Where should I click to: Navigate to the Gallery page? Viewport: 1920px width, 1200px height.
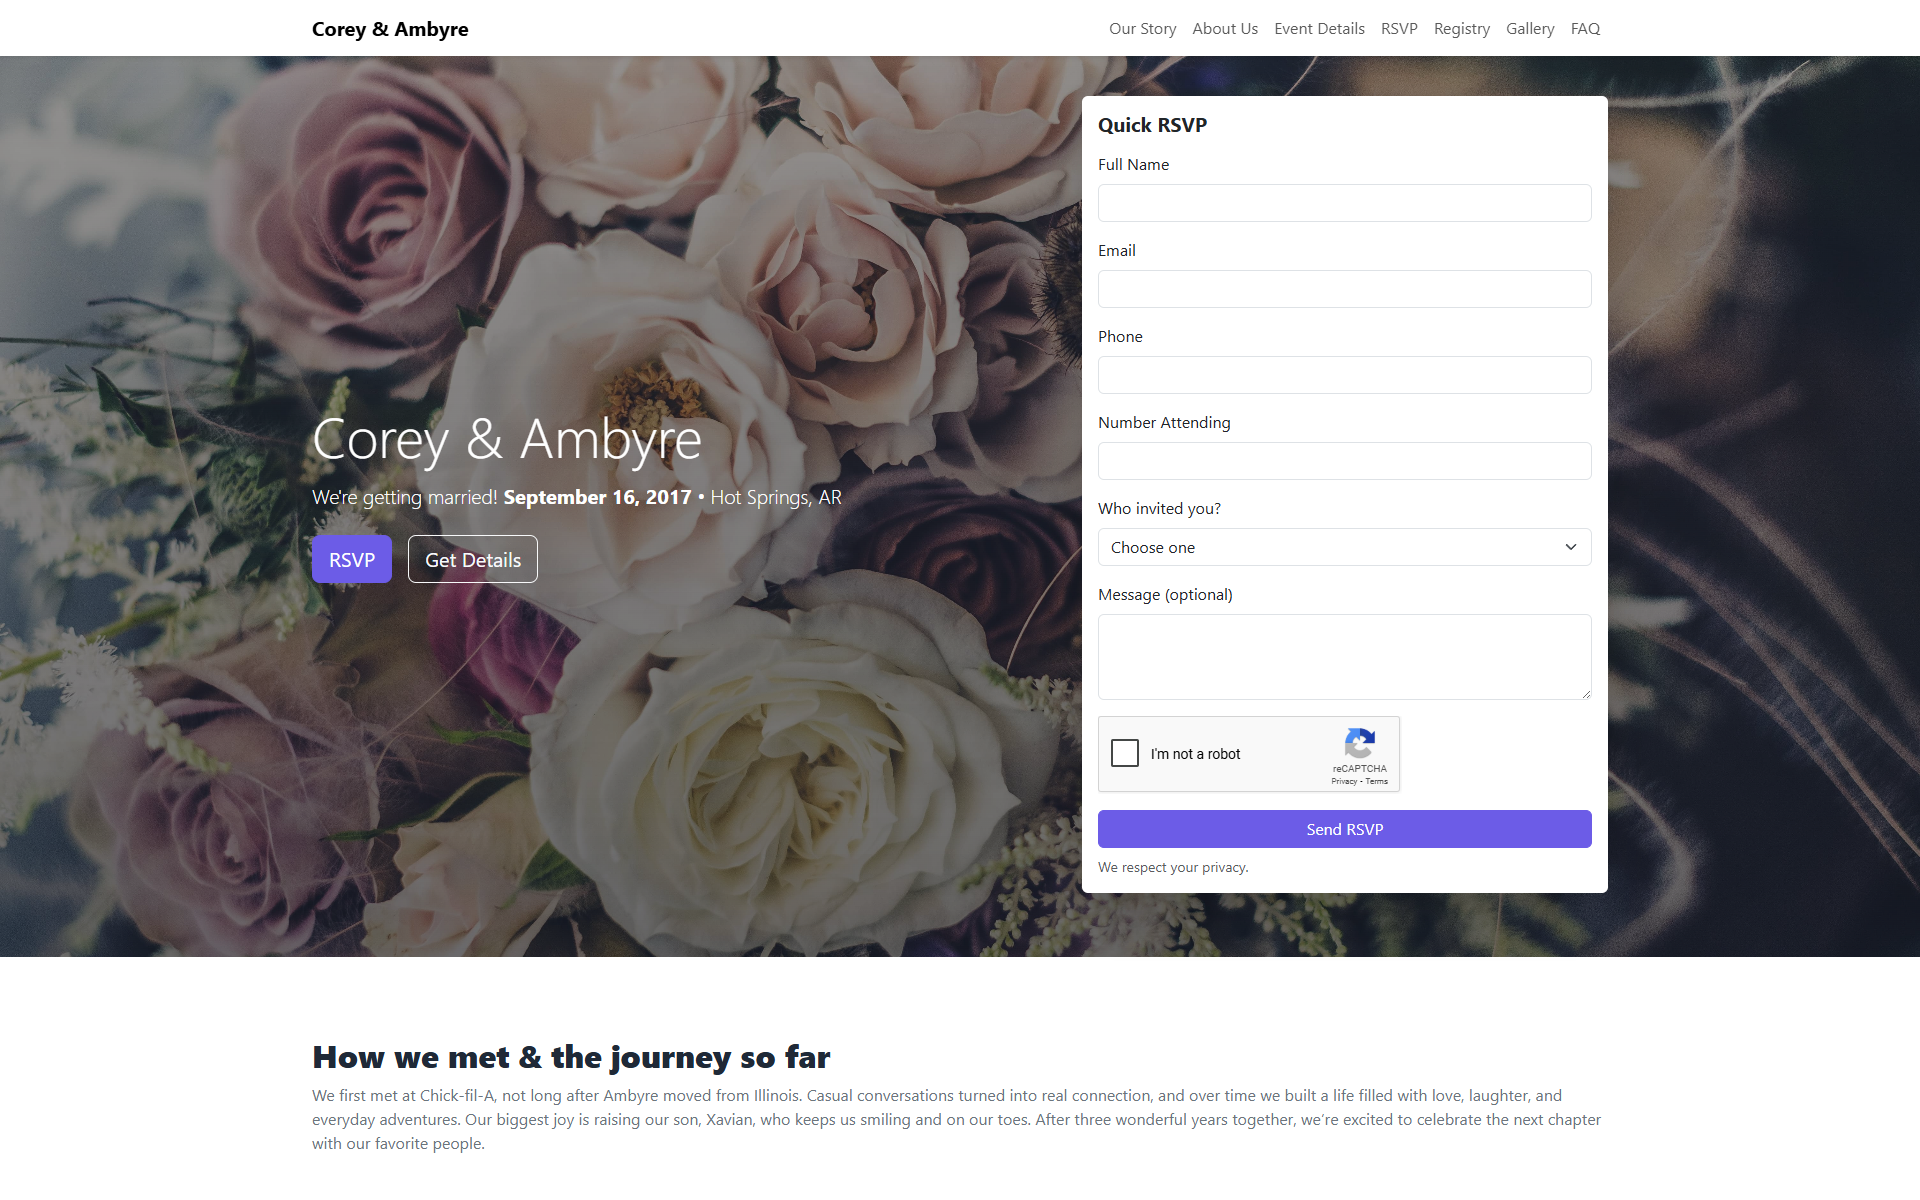pos(1530,29)
